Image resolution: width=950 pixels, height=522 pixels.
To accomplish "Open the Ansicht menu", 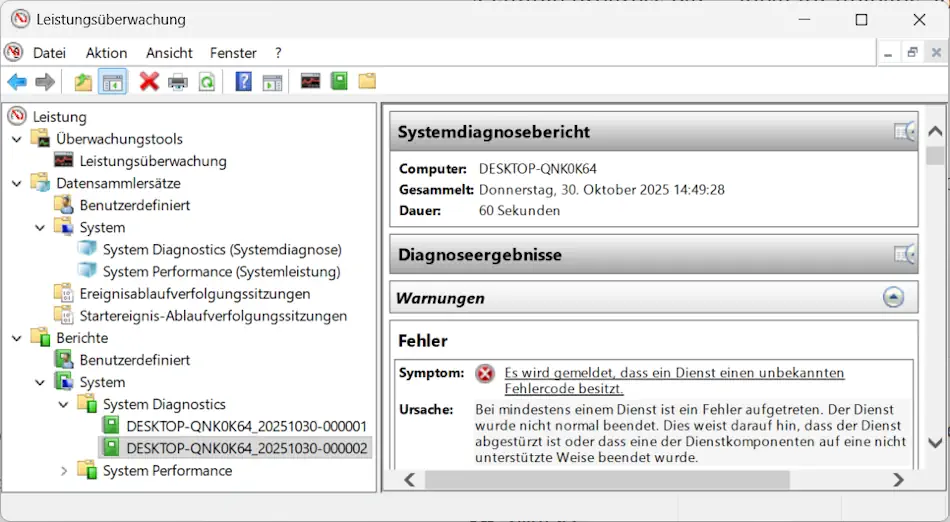I will point(169,53).
